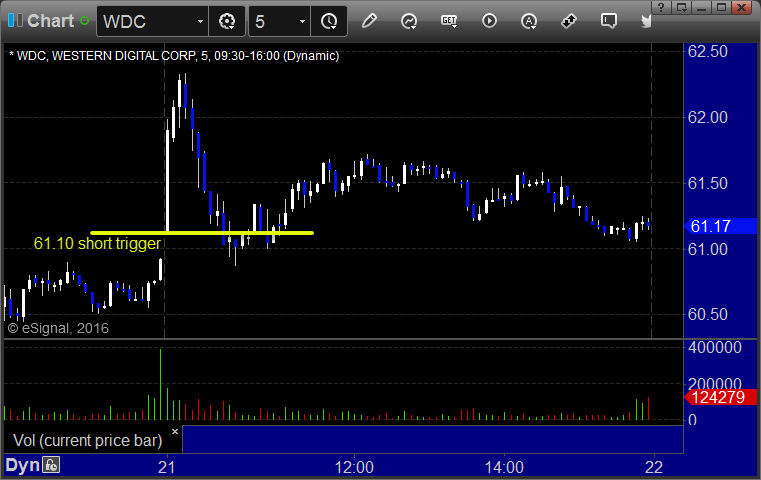Click the Vol (current price bar) label
761x480 pixels.
(87, 440)
